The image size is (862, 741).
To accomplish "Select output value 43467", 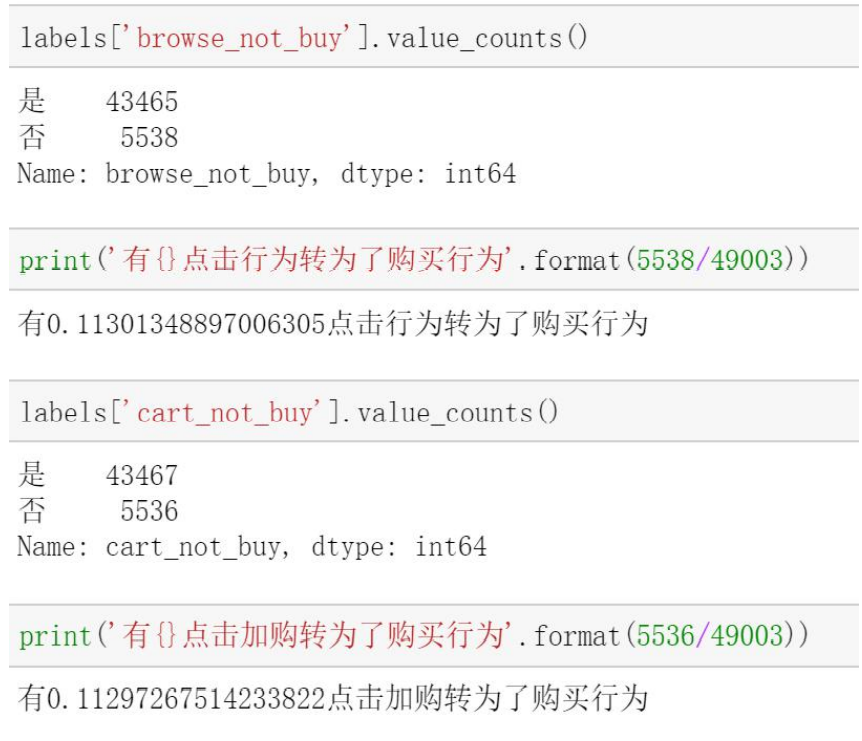I will tap(142, 475).
